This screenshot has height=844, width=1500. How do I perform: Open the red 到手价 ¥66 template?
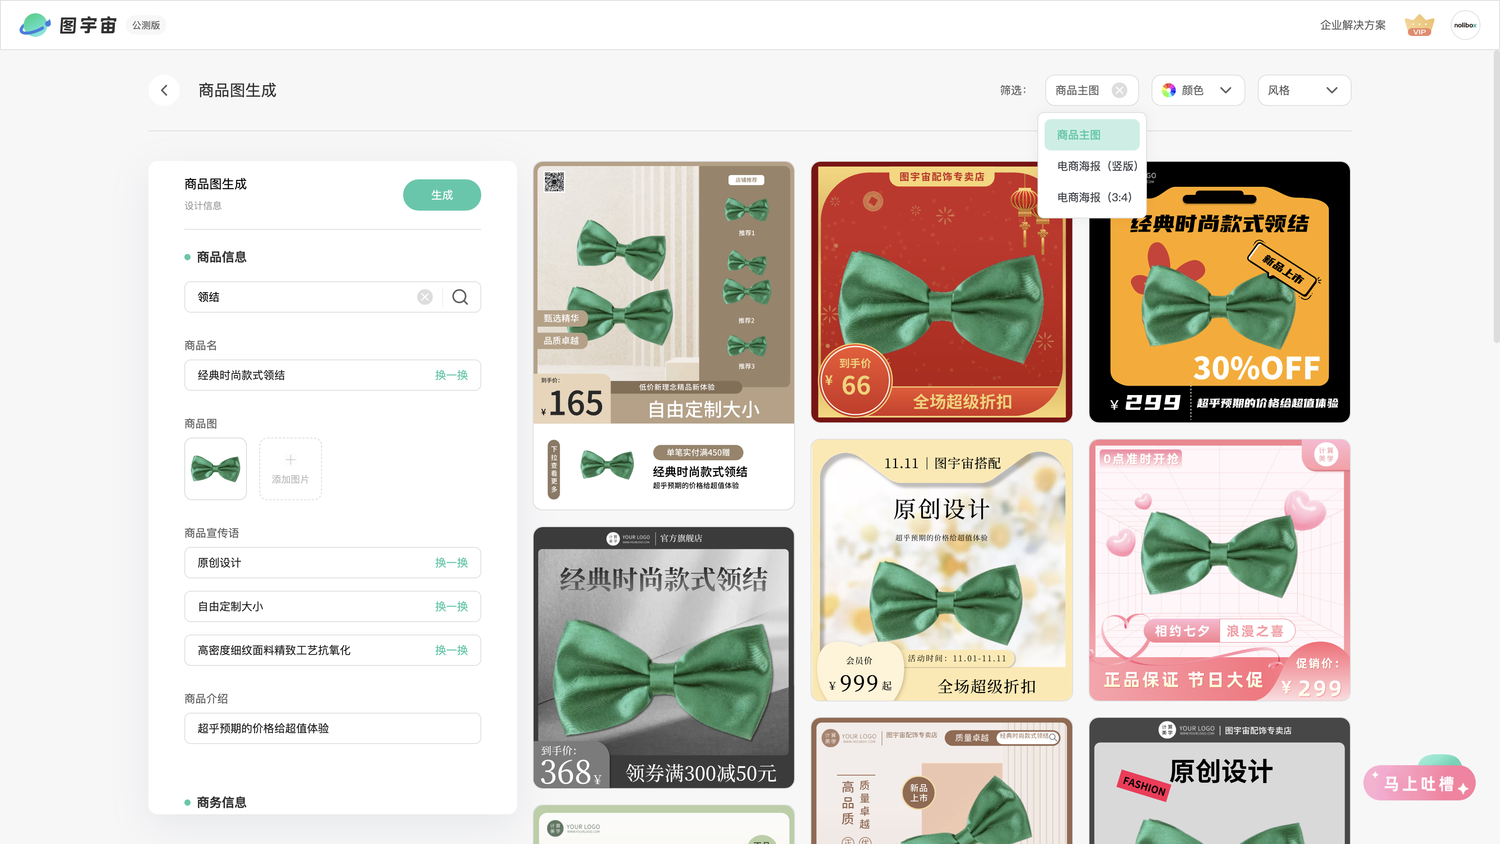tap(941, 292)
